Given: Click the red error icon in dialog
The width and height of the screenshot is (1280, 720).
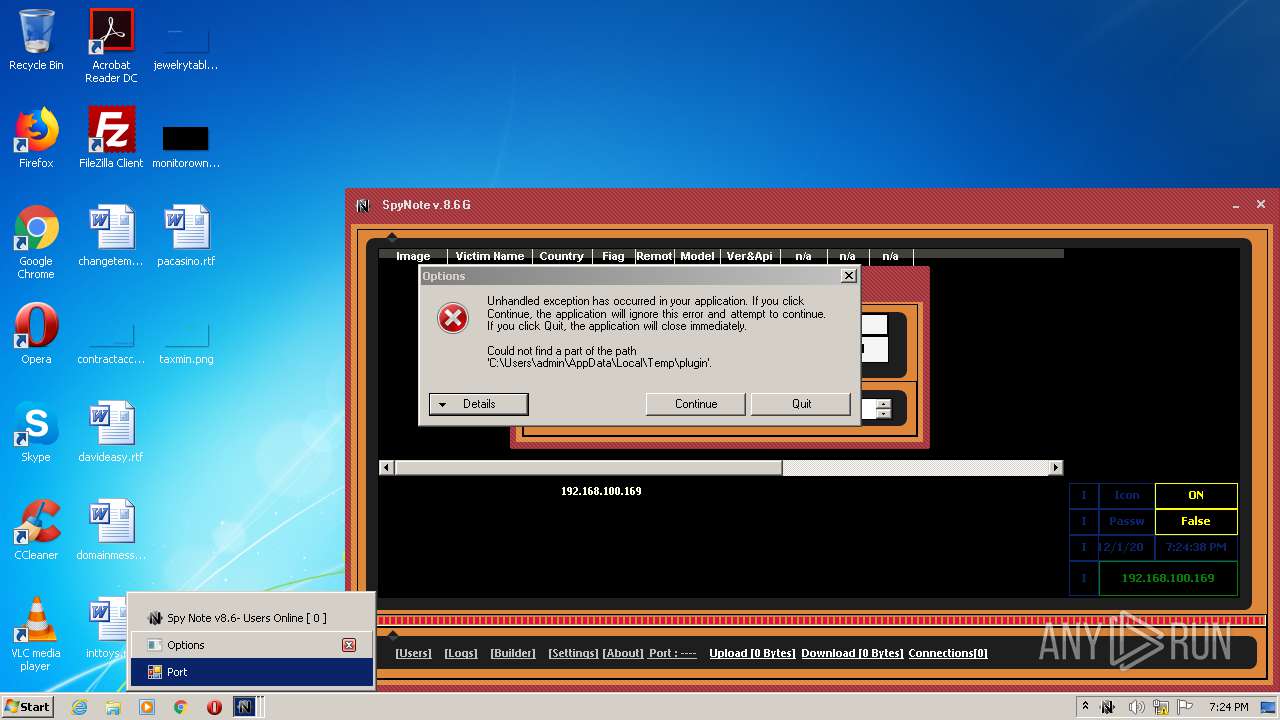Looking at the screenshot, I should point(453,318).
